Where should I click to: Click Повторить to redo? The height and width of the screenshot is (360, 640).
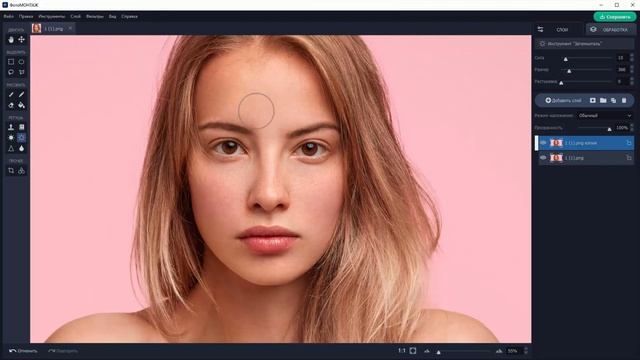pyautogui.click(x=63, y=351)
